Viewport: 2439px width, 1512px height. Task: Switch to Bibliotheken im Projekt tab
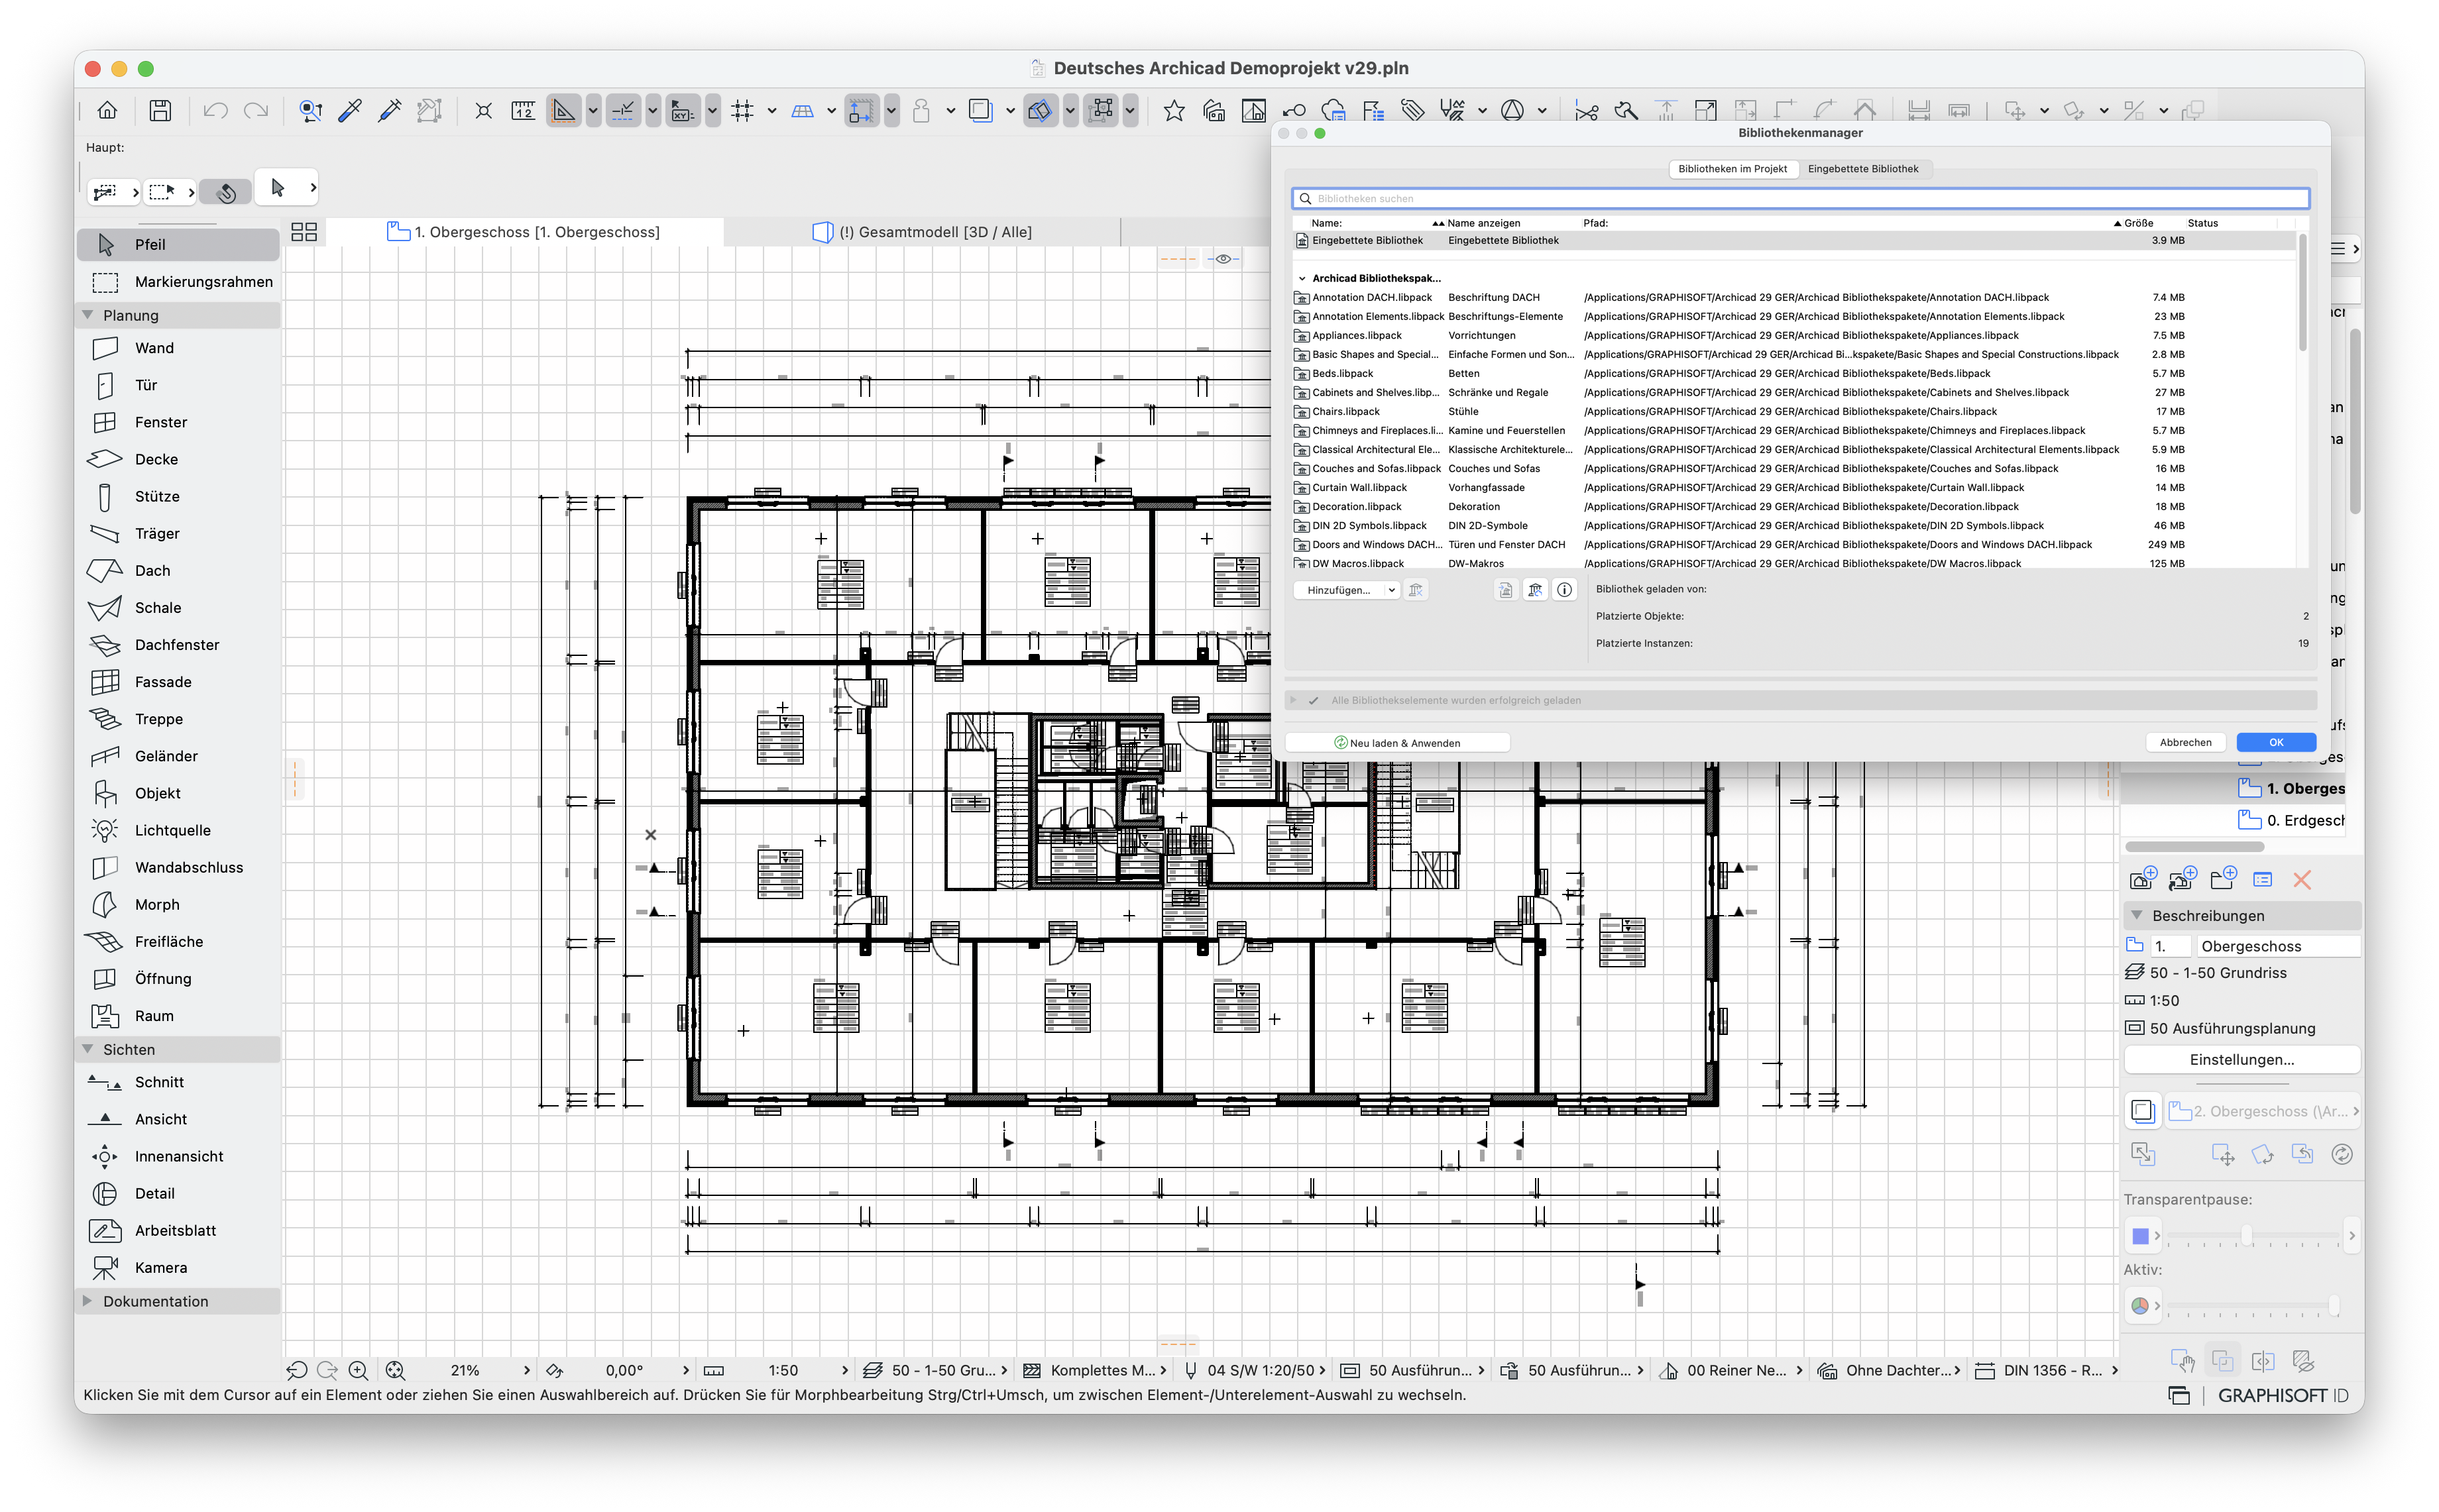click(x=1732, y=169)
